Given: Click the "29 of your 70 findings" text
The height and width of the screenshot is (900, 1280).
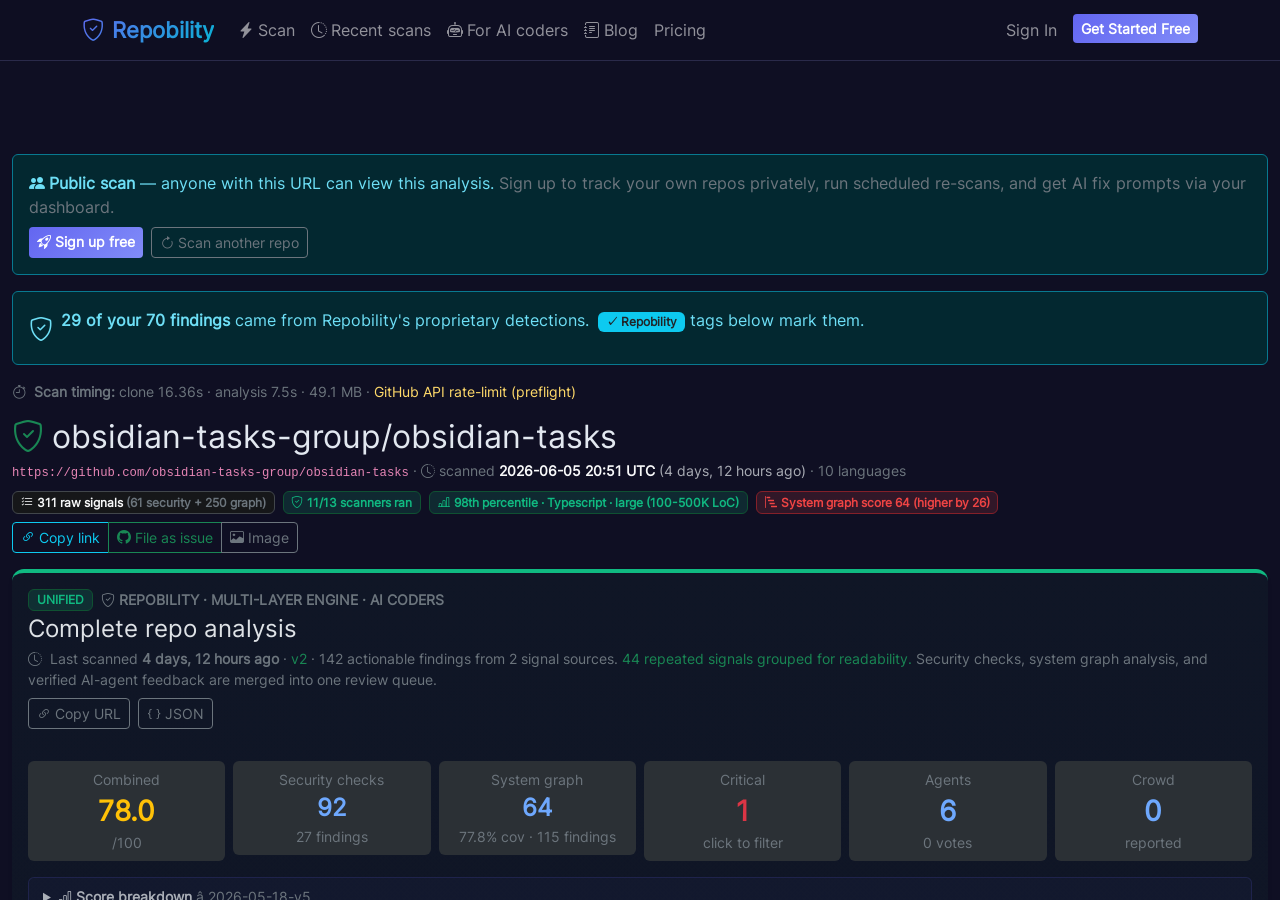Looking at the screenshot, I should [146, 320].
